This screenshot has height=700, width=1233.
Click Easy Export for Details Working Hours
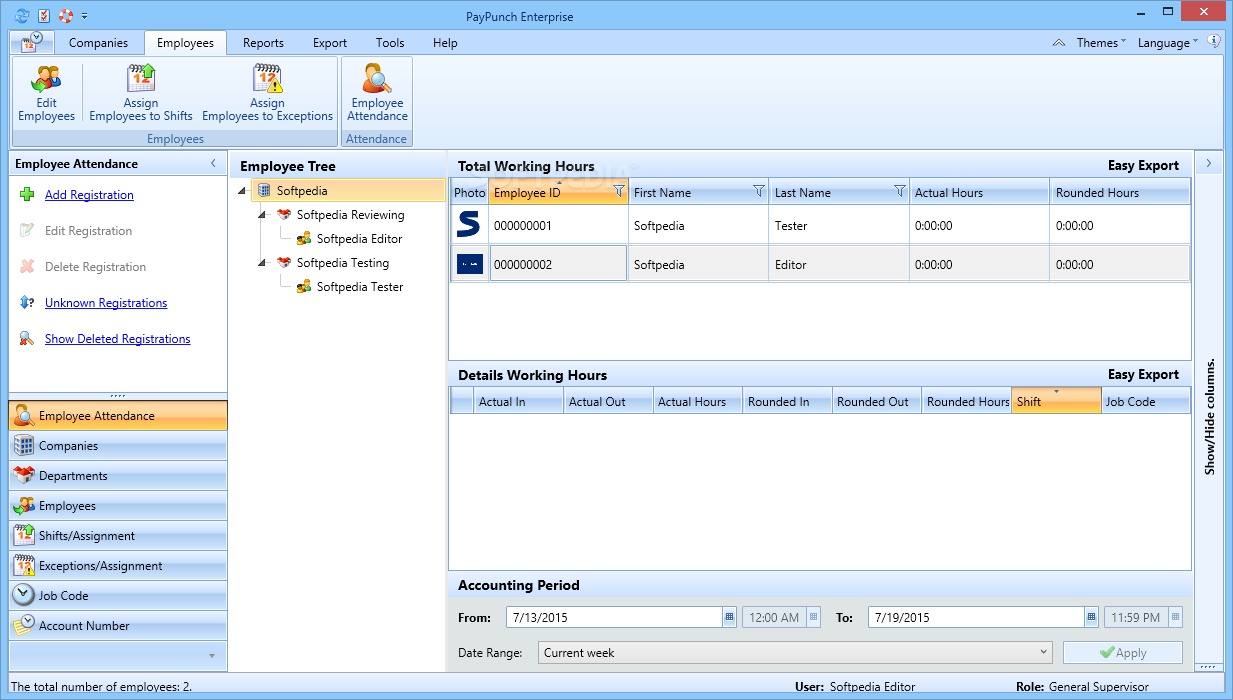(x=1143, y=375)
